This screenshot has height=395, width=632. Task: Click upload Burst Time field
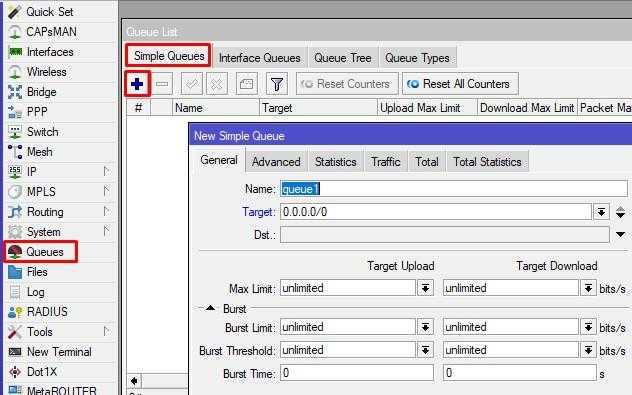357,373
